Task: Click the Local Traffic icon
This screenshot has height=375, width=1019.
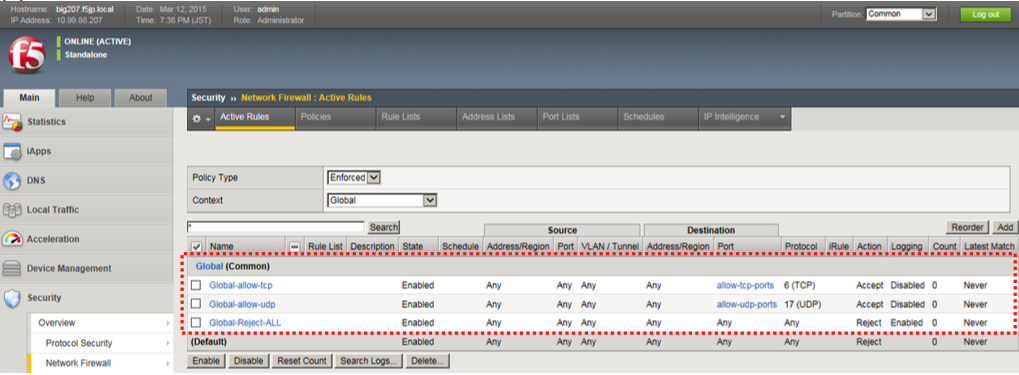Action: click(13, 210)
